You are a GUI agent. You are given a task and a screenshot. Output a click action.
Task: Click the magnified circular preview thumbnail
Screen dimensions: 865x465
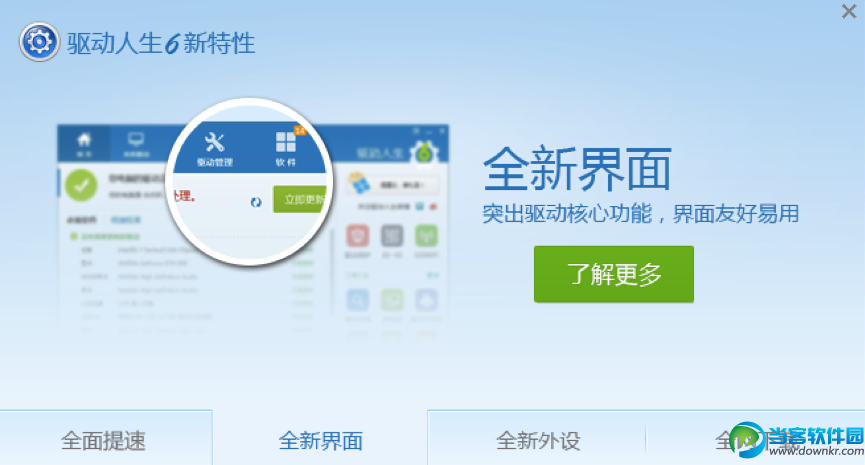[x=250, y=182]
